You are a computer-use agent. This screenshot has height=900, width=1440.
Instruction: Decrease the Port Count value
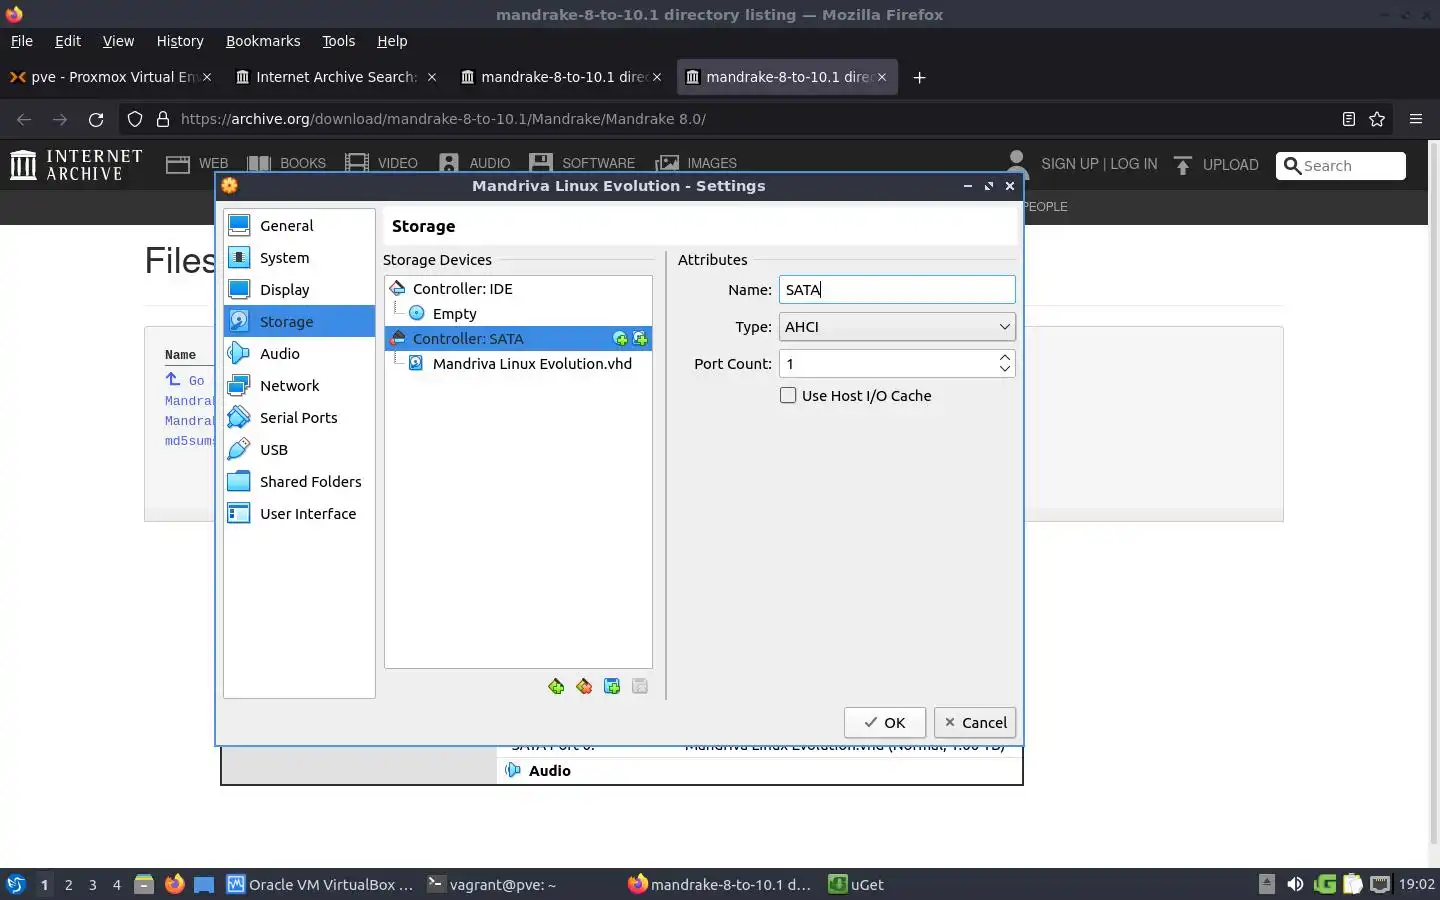(x=1005, y=370)
